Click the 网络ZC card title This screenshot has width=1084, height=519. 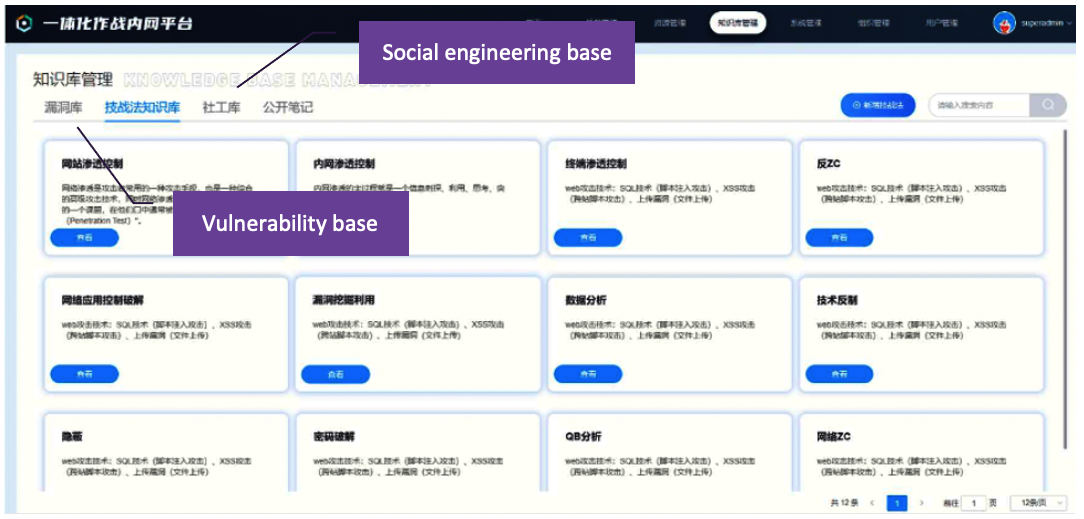(x=833, y=437)
